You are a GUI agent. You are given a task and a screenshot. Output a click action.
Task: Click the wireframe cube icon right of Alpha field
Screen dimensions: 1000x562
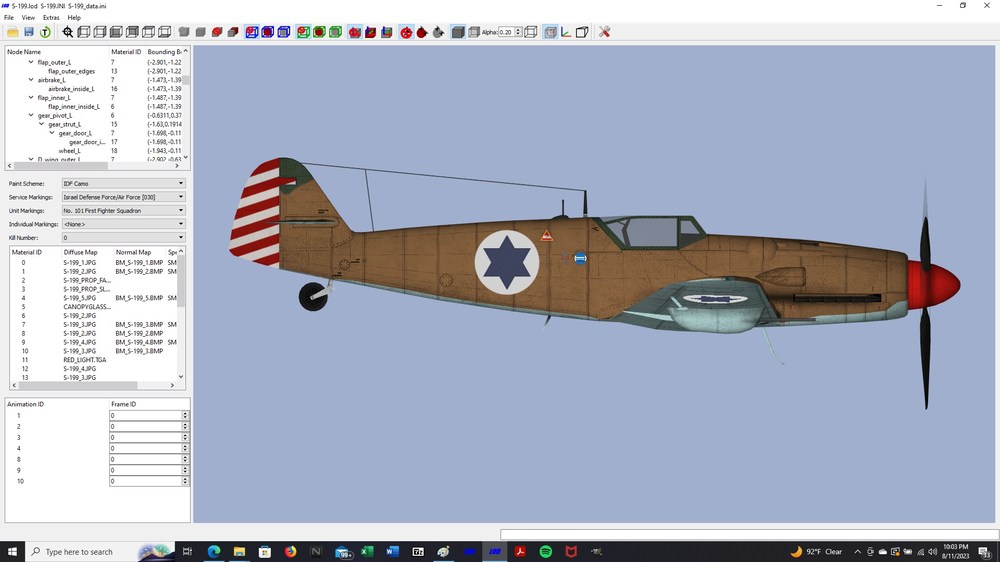click(x=531, y=32)
